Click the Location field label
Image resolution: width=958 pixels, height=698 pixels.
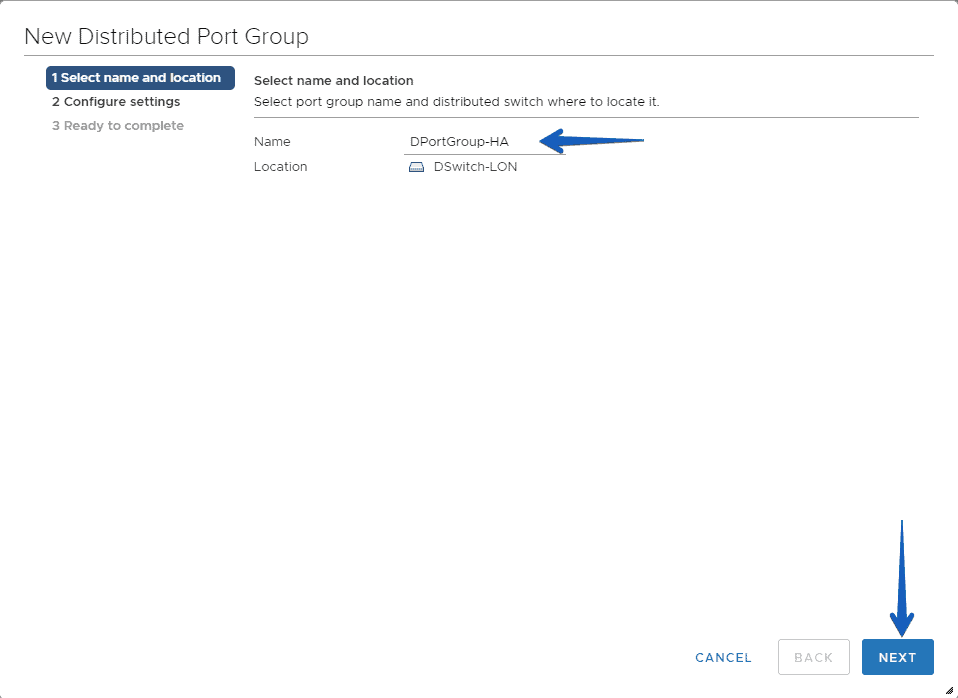(x=280, y=166)
